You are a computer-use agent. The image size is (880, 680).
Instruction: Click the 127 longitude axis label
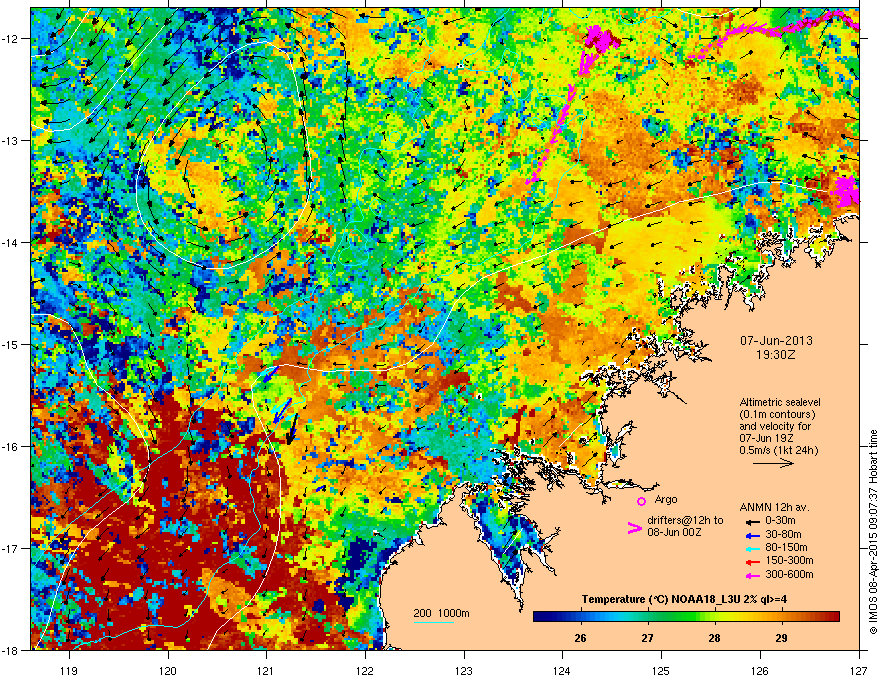(x=859, y=670)
